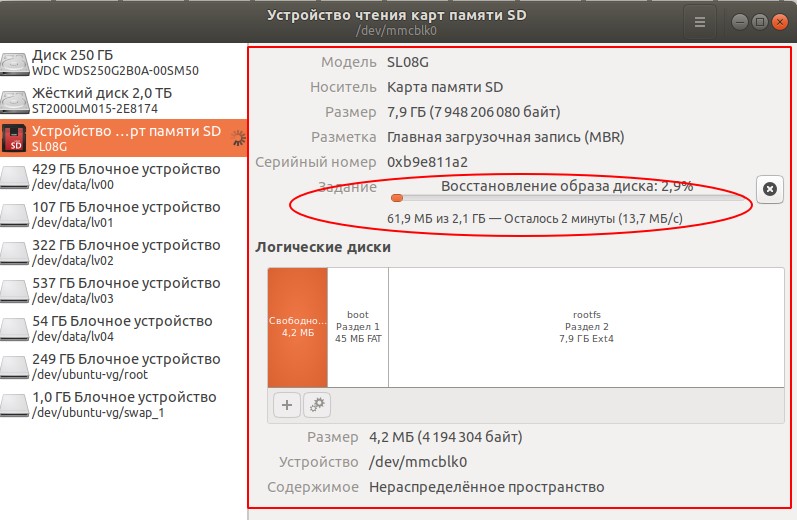
Task: Click the restore progress bar
Action: tap(570, 199)
